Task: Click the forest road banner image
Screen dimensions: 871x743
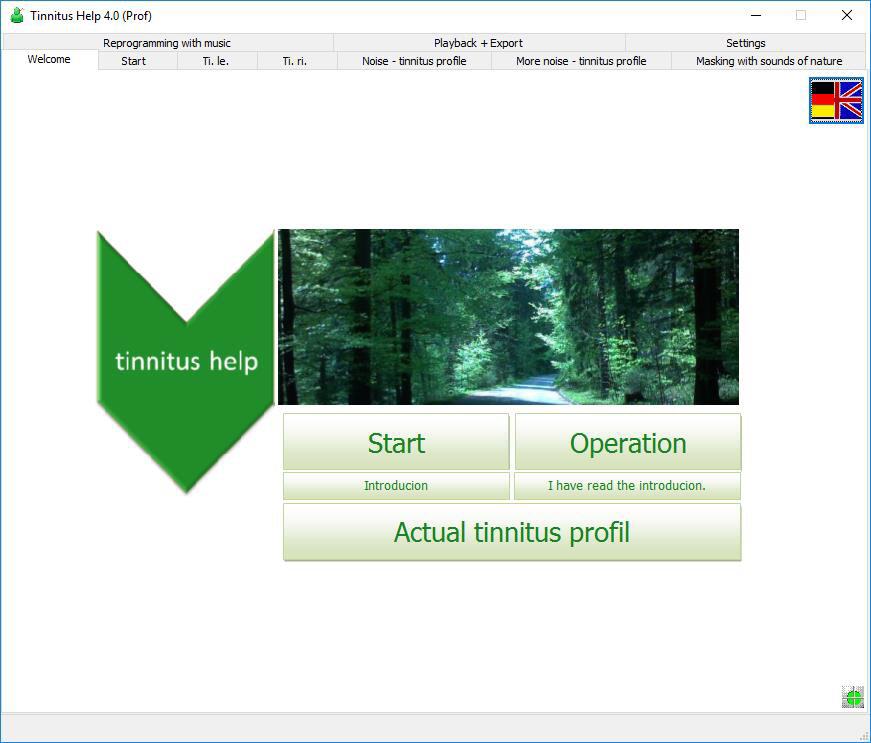Action: [x=508, y=317]
